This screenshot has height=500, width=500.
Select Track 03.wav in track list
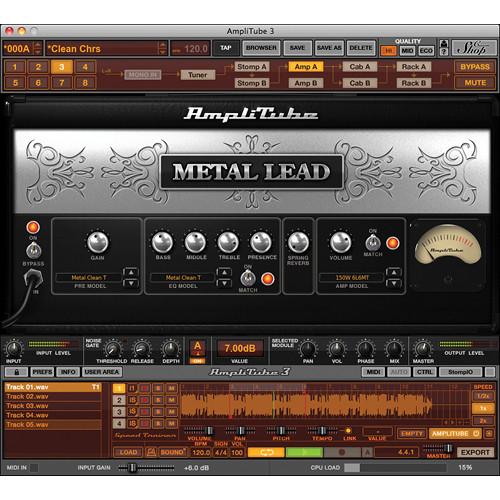tap(53, 406)
